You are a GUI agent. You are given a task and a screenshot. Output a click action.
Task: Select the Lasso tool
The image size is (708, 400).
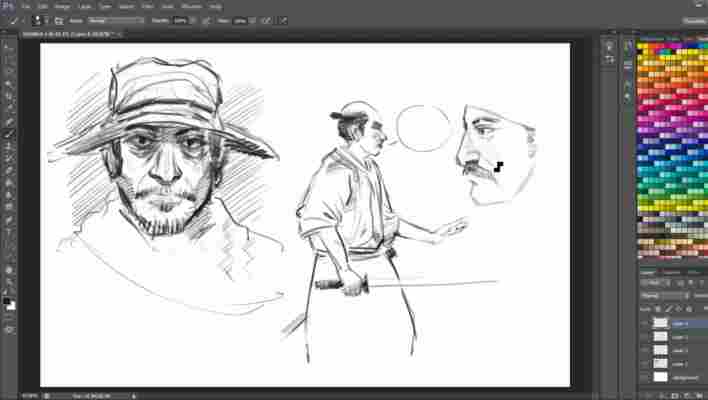pos(9,72)
